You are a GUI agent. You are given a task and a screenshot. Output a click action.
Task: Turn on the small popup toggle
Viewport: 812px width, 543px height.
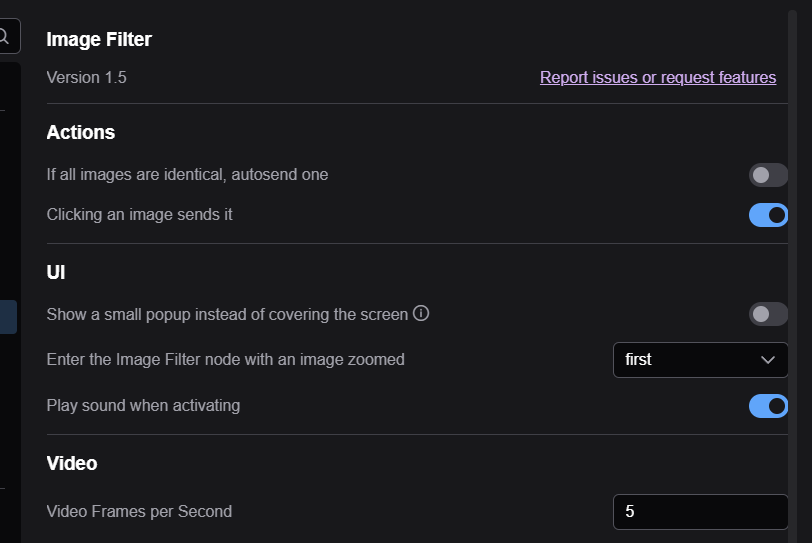tap(768, 314)
